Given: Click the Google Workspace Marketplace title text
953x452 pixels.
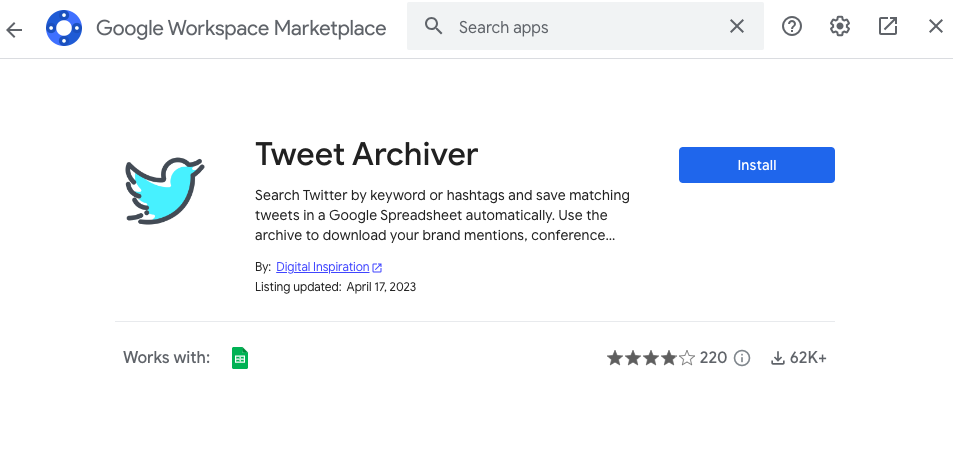Looking at the screenshot, I should point(241,28).
